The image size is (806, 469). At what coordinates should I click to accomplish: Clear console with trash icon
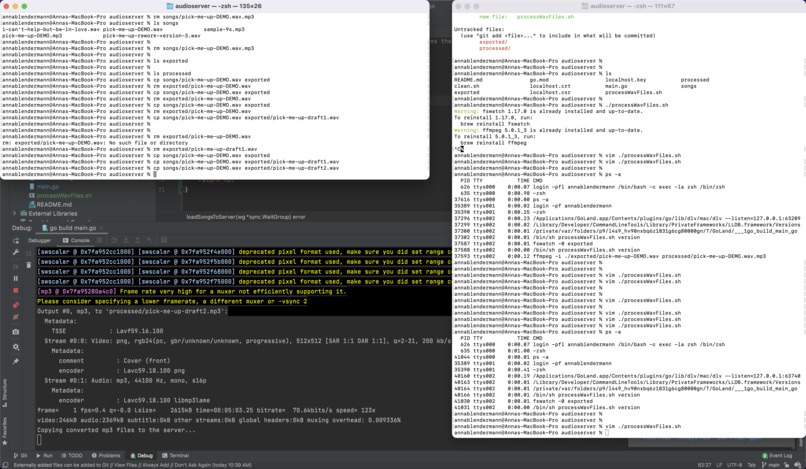click(29, 265)
